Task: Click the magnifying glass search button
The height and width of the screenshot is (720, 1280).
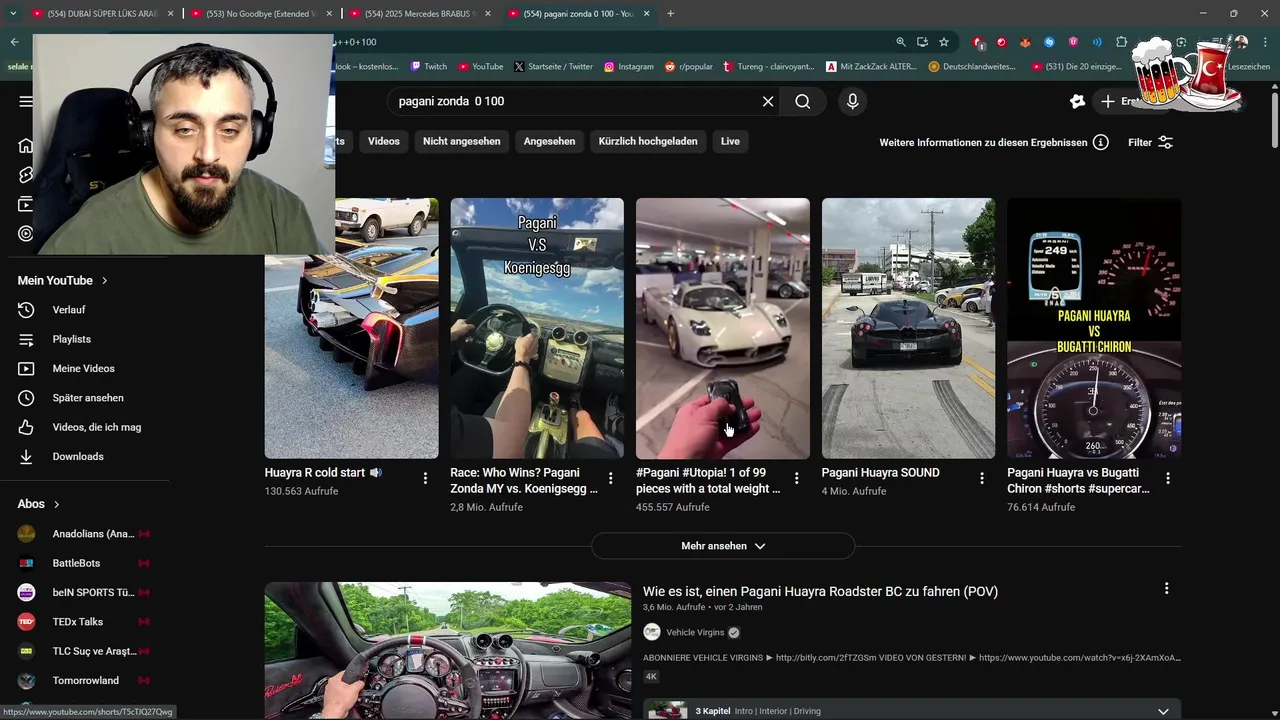Action: 803,101
